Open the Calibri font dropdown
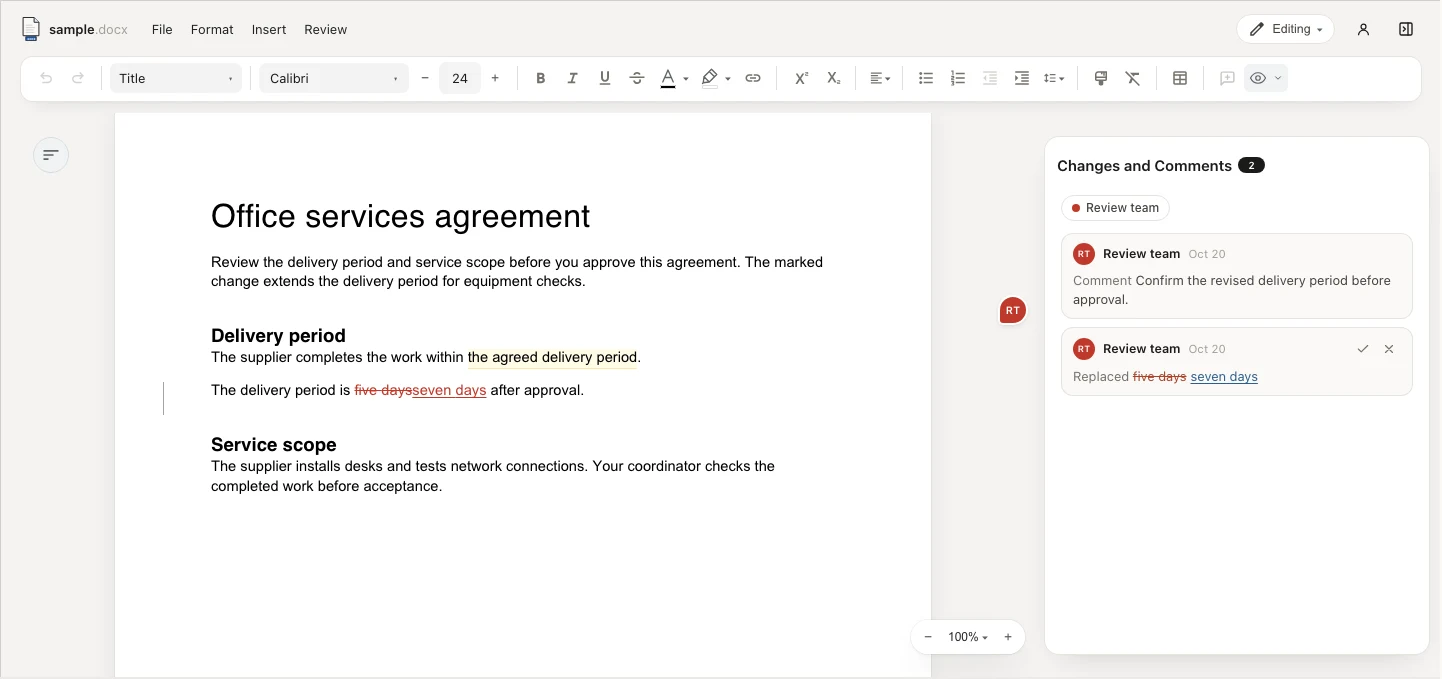The height and width of the screenshot is (679, 1442). pos(334,78)
